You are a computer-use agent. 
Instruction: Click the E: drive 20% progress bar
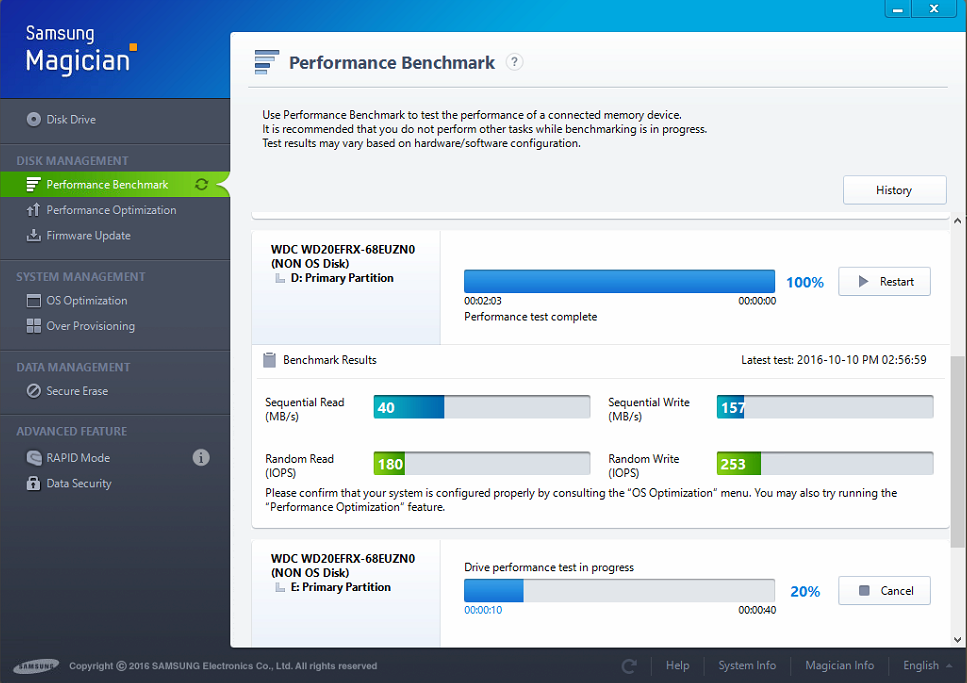[x=619, y=590]
